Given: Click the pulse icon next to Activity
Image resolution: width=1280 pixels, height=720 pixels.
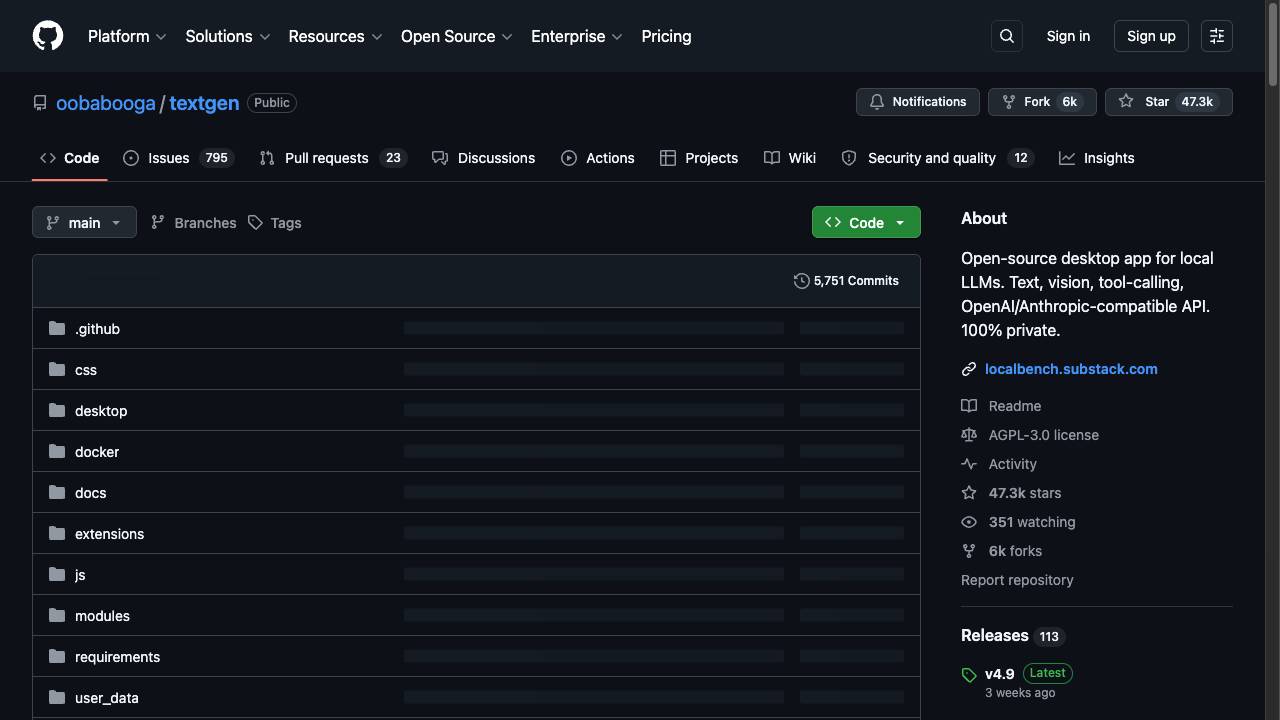Looking at the screenshot, I should click(969, 464).
